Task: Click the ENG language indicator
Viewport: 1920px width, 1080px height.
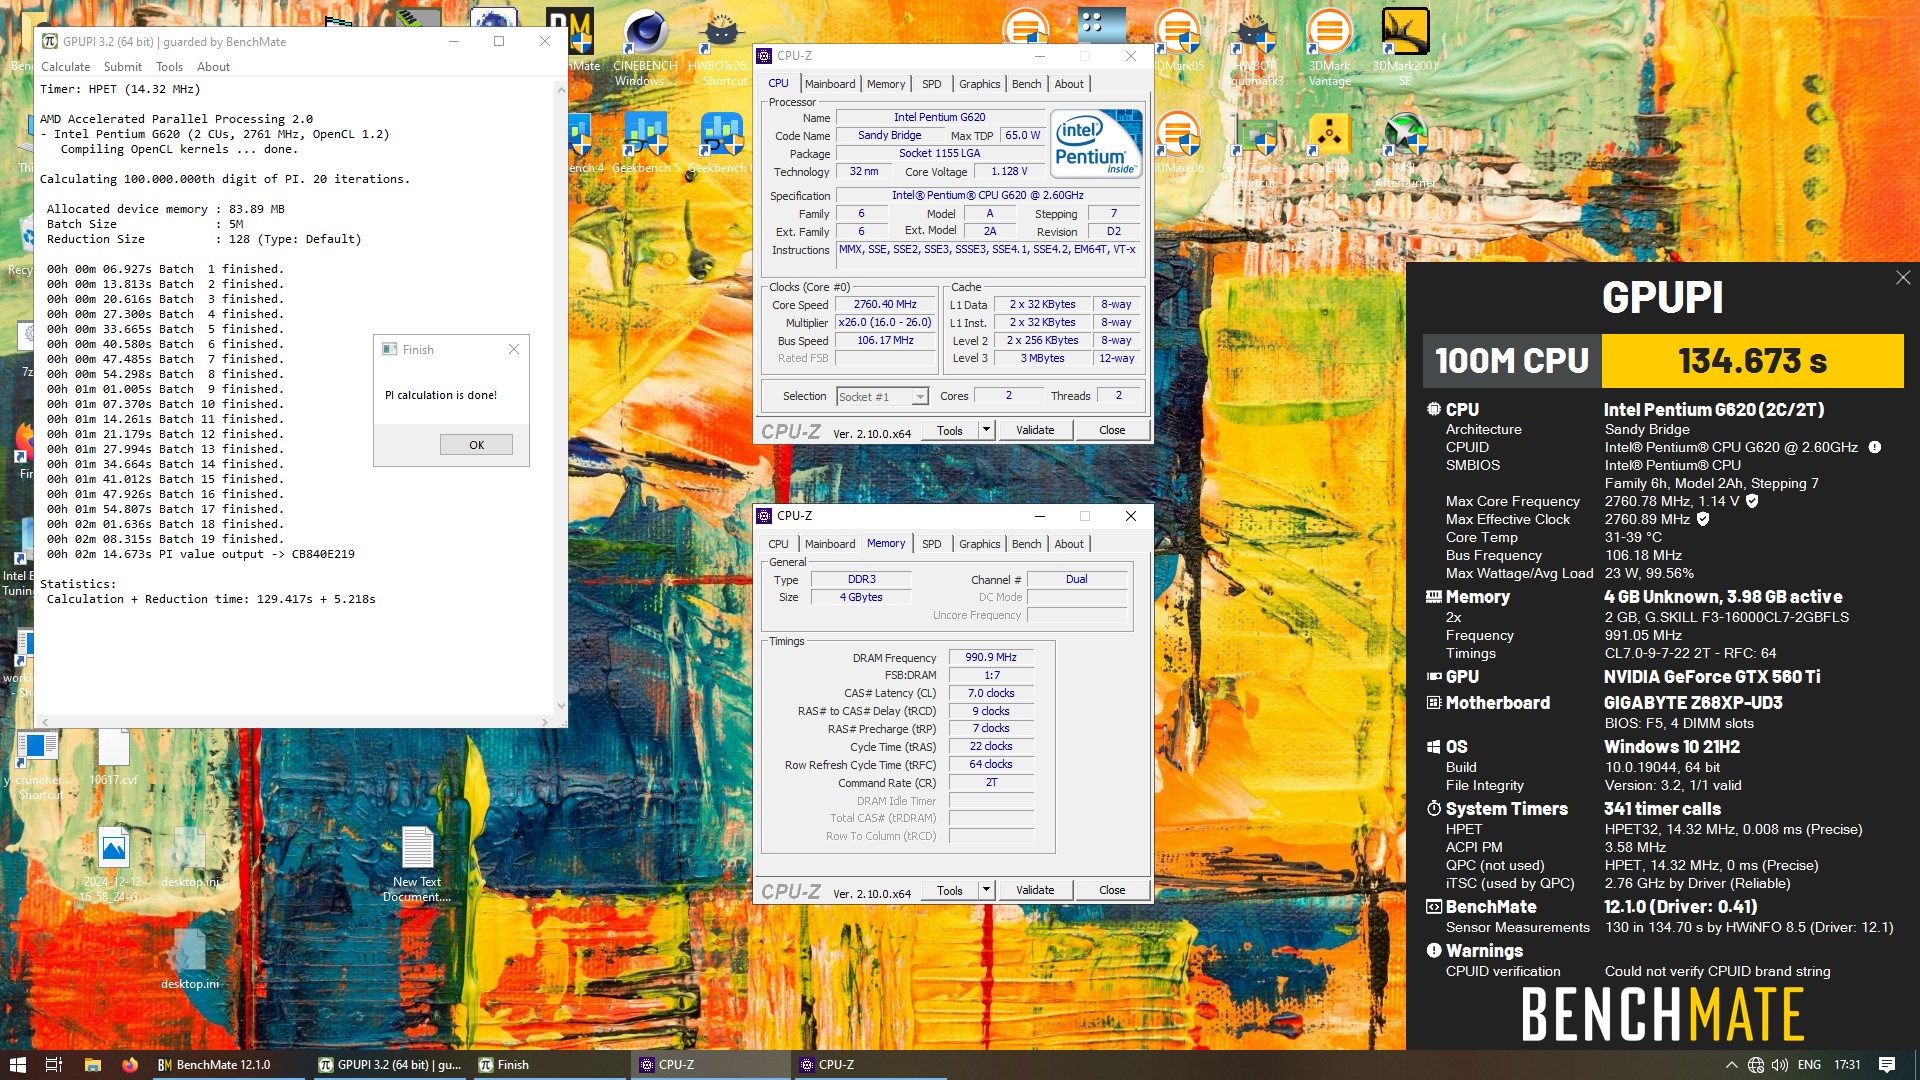Action: point(1809,1065)
